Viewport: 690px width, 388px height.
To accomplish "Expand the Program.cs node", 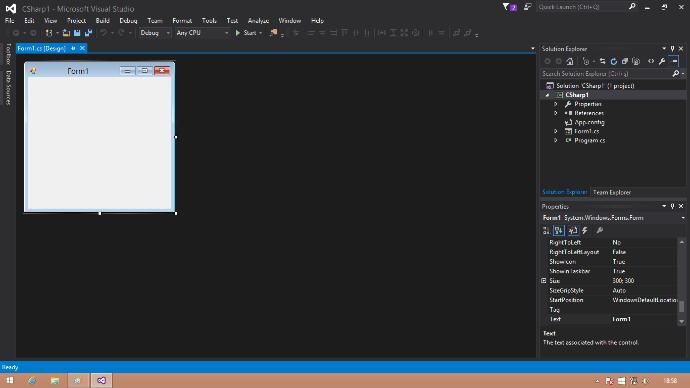I will click(x=556, y=140).
